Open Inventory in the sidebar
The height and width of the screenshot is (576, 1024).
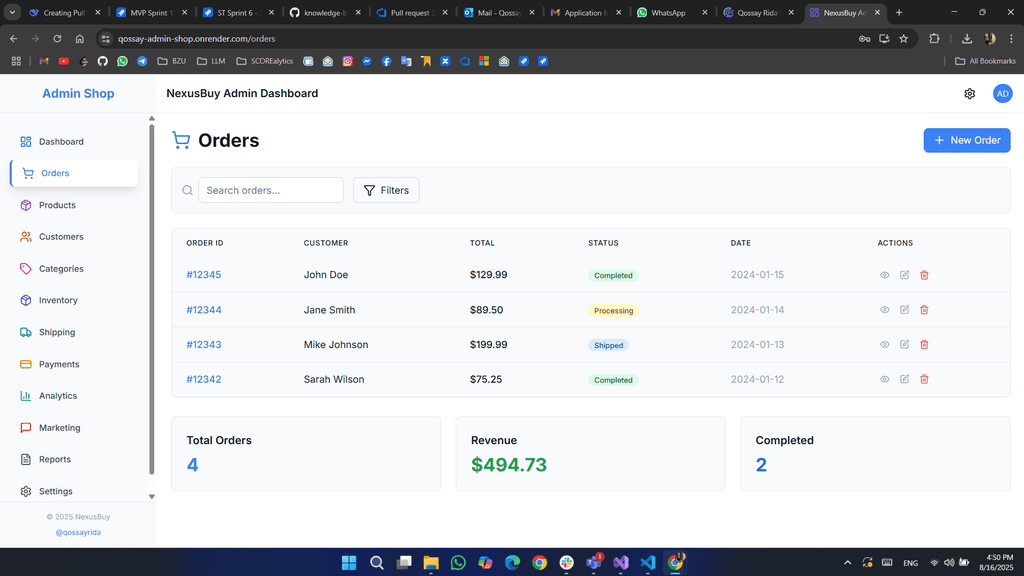[74, 300]
